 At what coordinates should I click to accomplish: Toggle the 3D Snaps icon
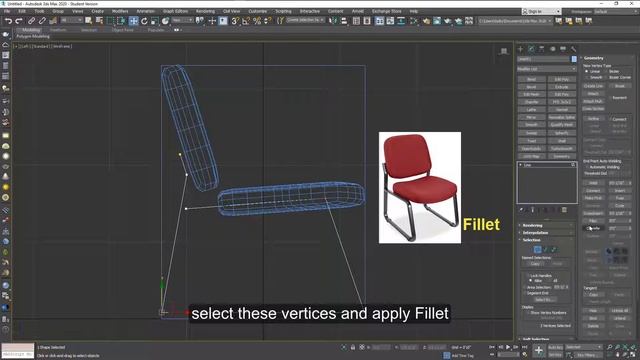pos(235,21)
